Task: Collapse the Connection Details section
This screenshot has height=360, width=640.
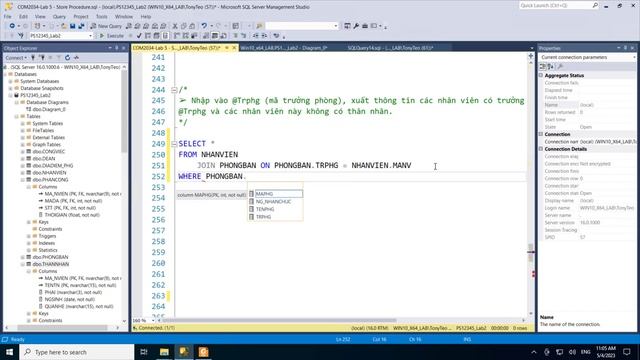Action: (x=541, y=149)
